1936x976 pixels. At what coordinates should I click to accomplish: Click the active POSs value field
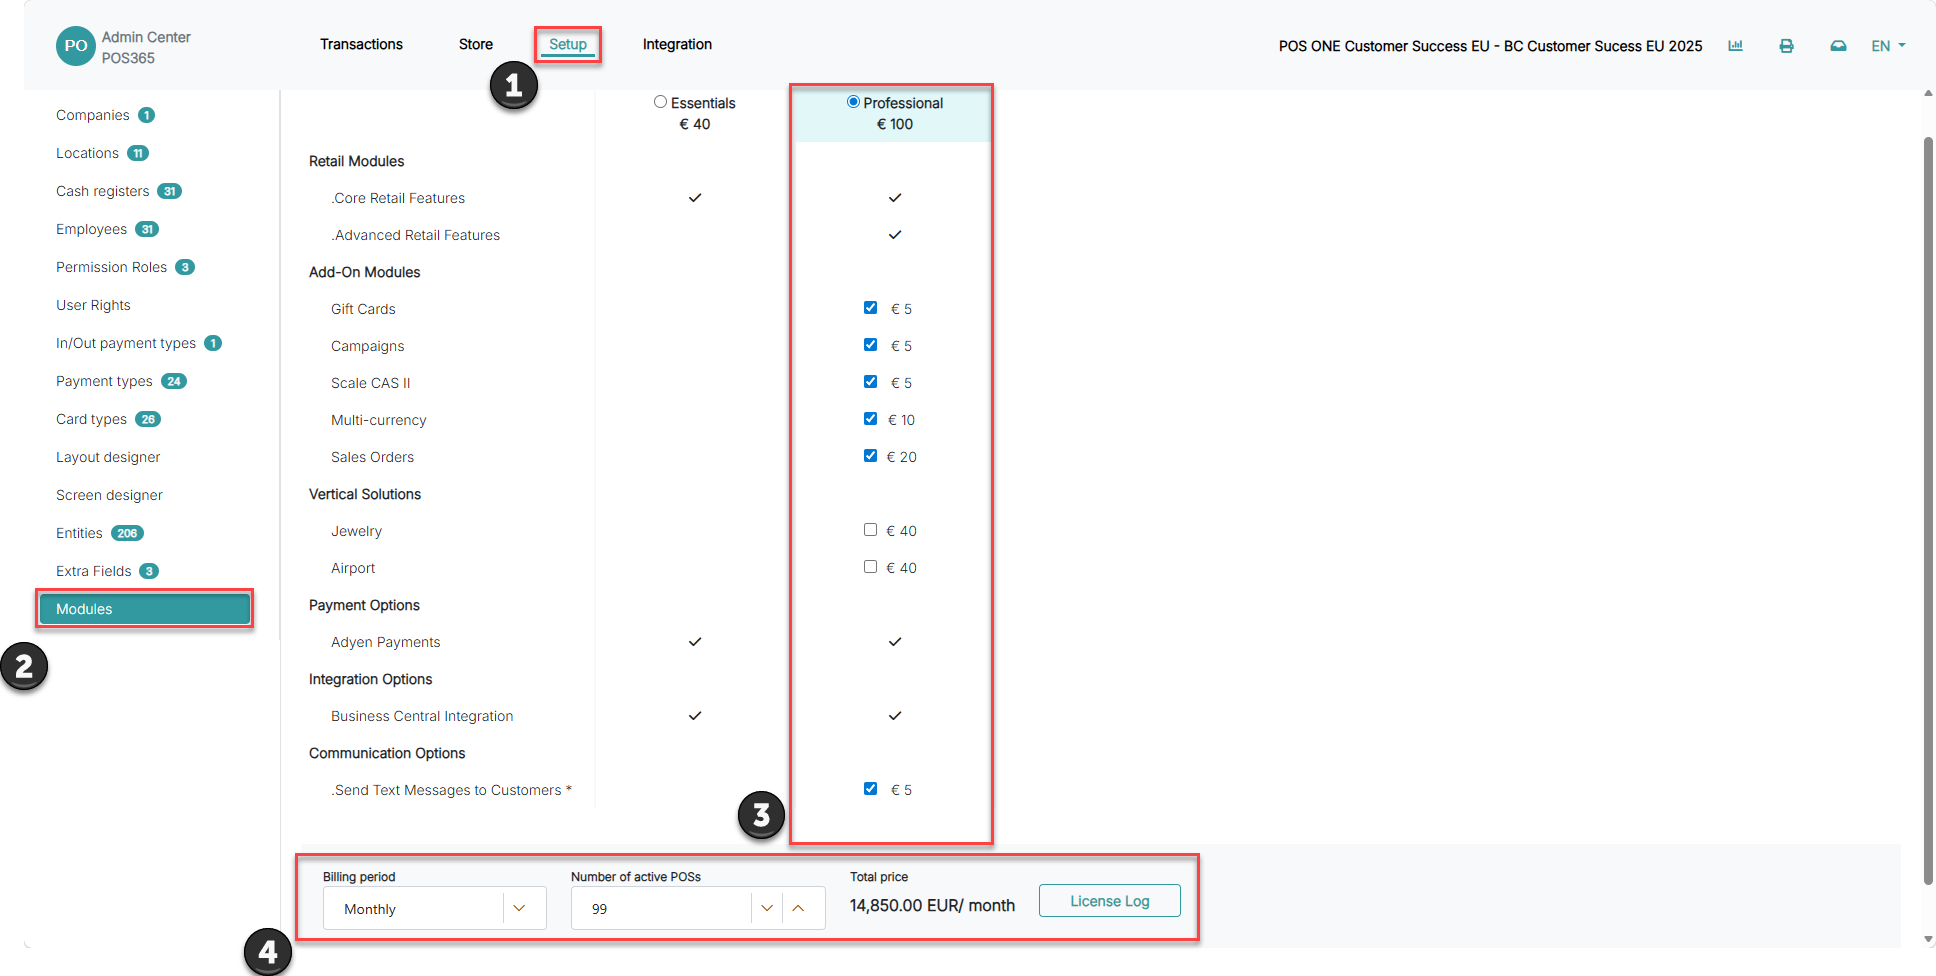(x=661, y=908)
